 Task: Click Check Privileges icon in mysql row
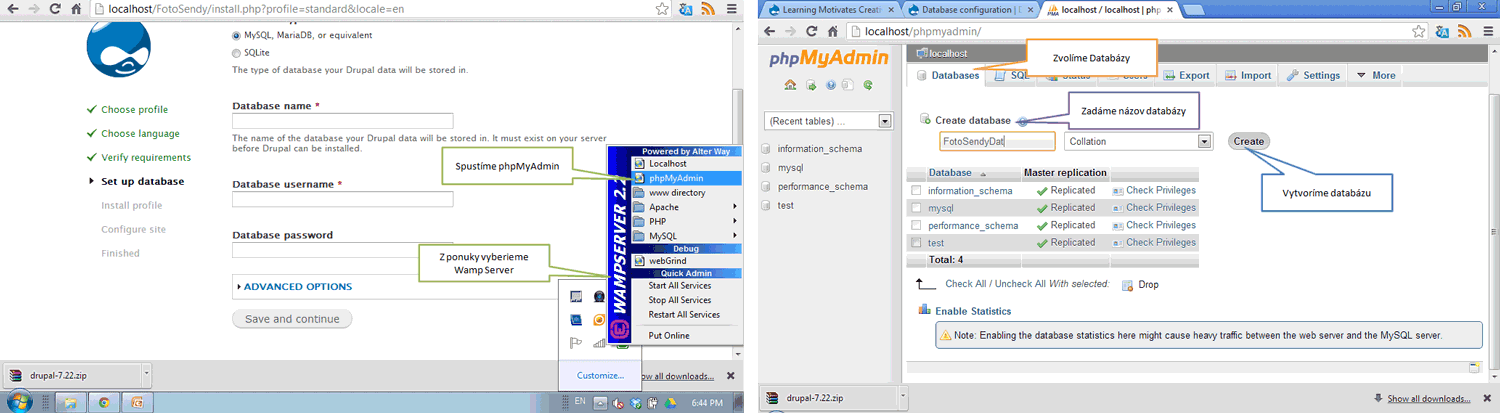[x=1118, y=208]
